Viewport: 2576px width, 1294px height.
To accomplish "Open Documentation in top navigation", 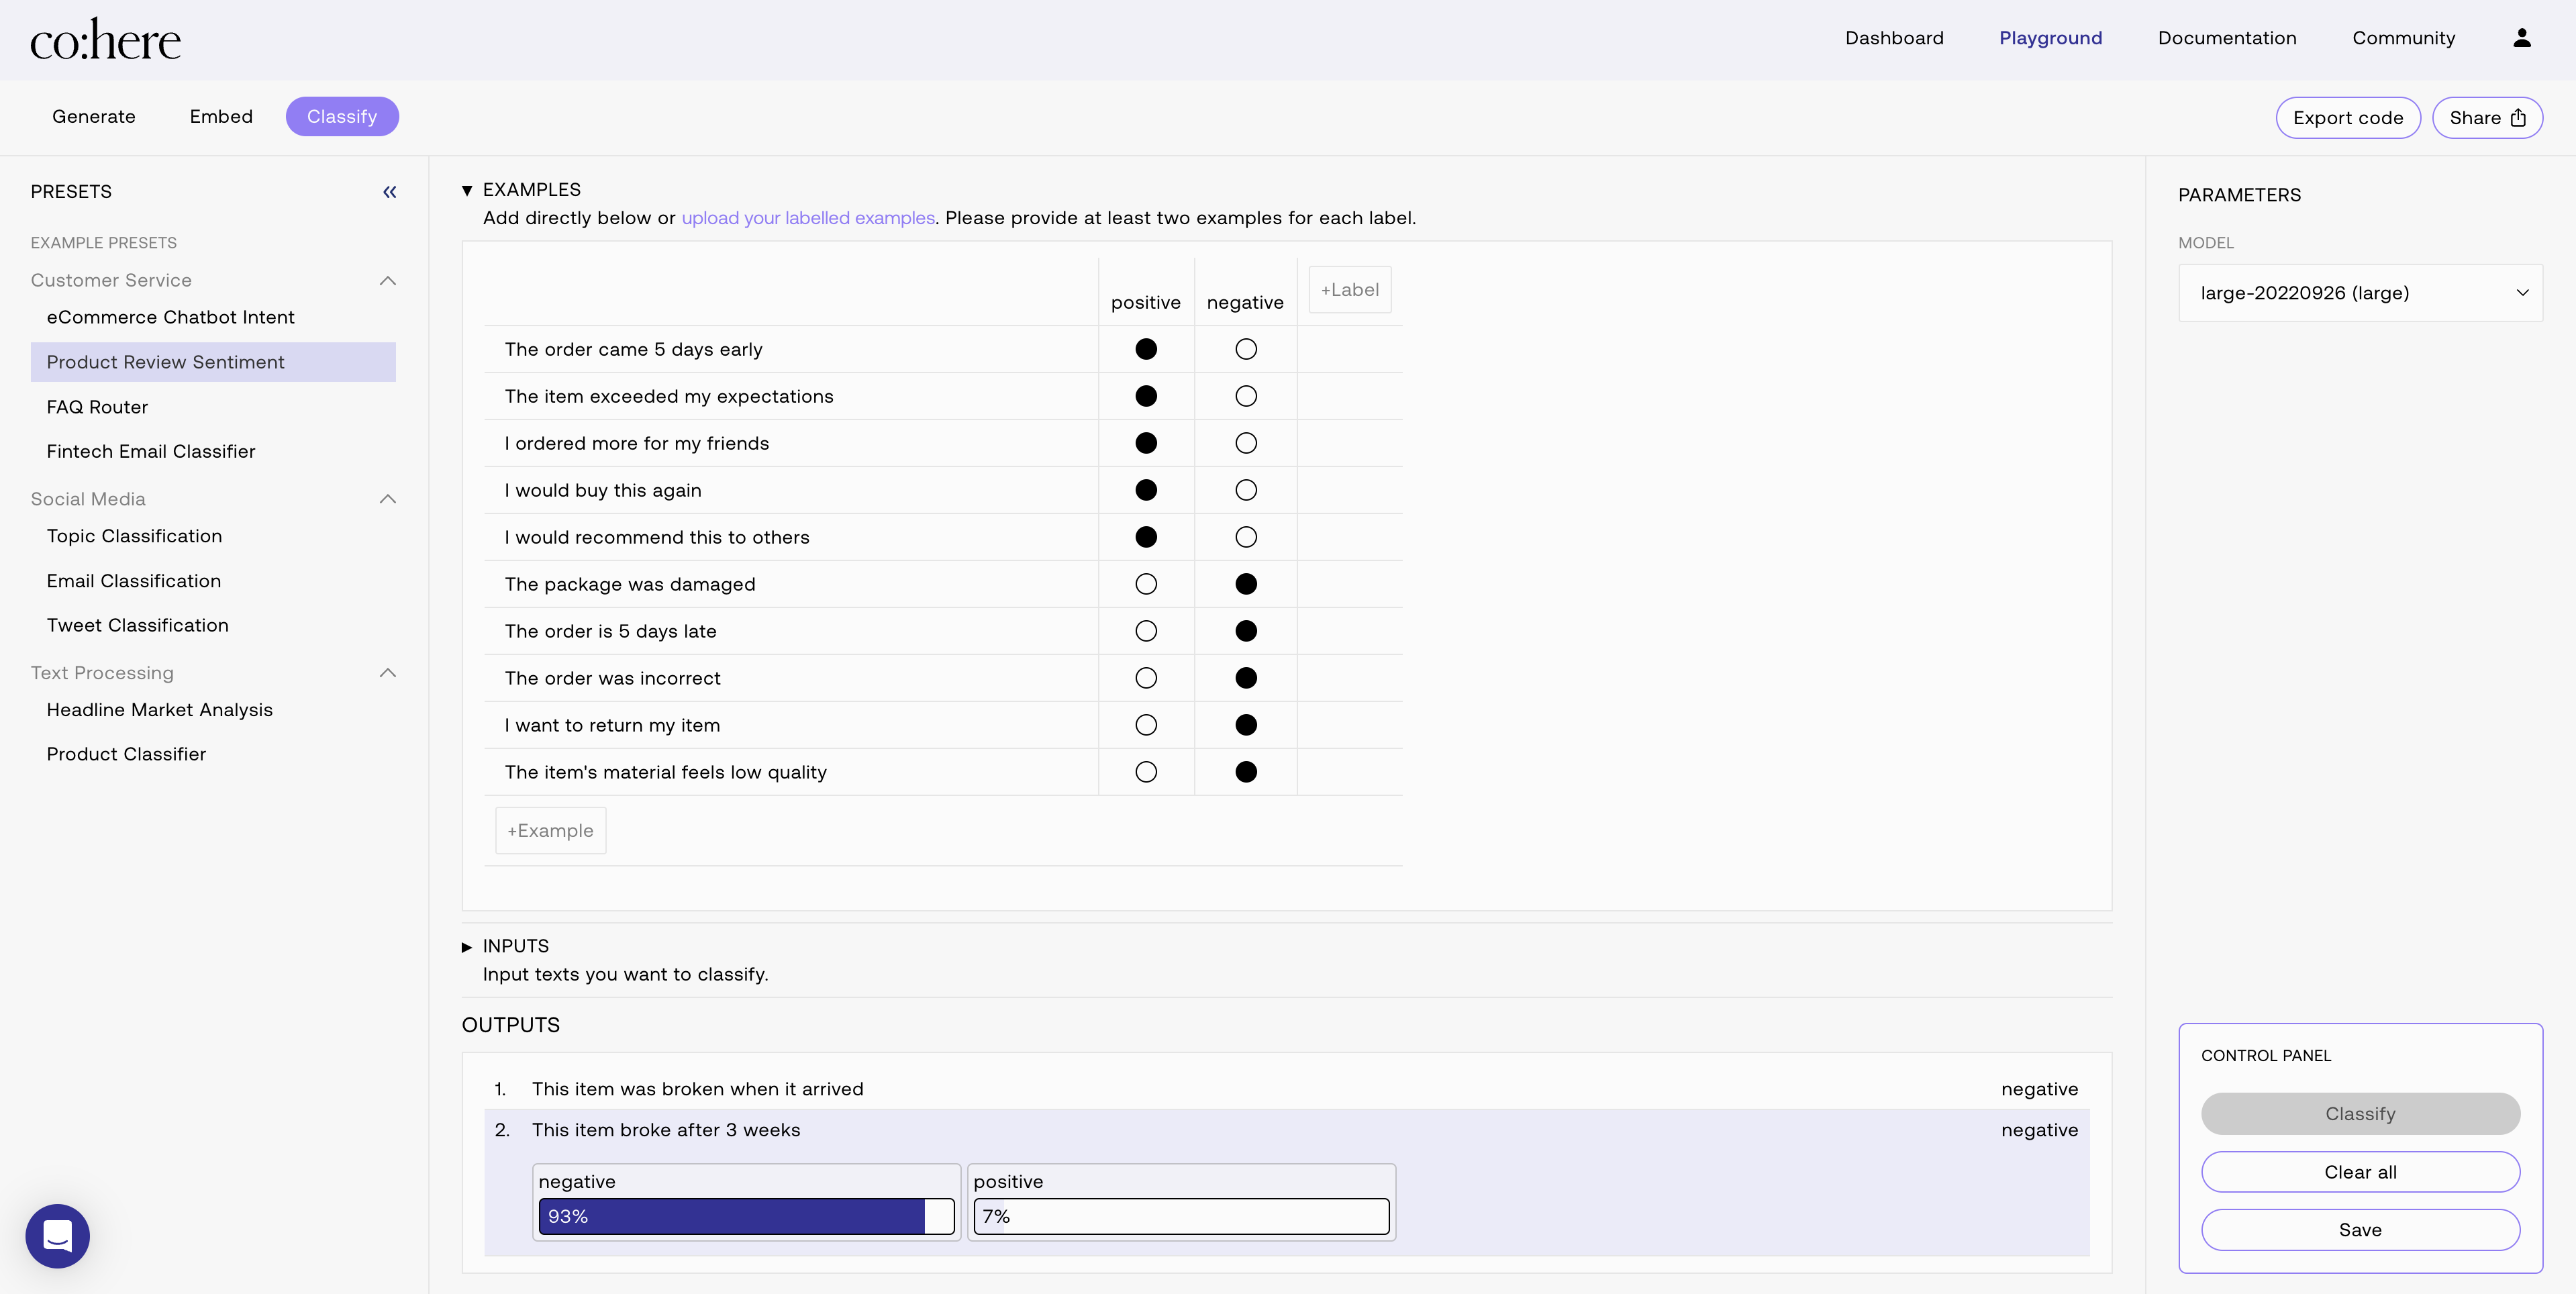I will tap(2226, 38).
